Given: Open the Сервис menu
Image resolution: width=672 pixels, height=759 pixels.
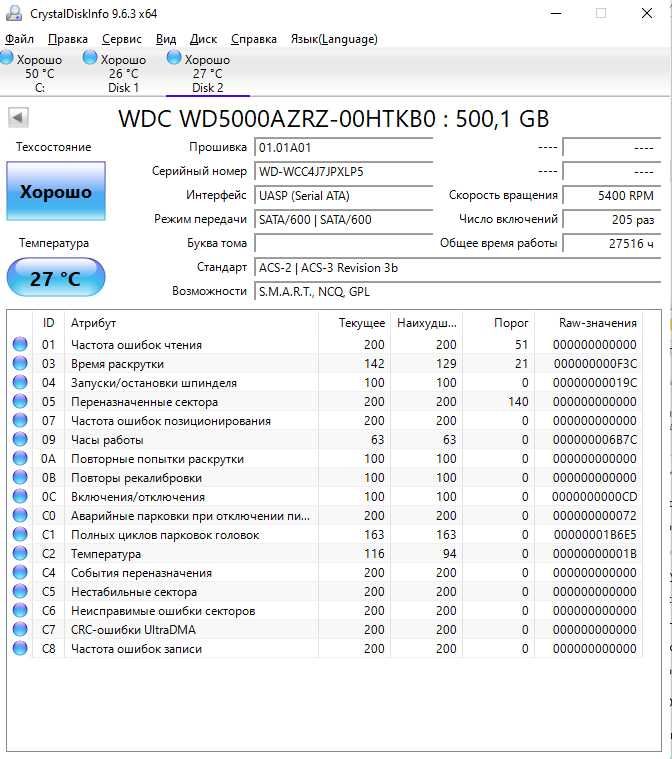Looking at the screenshot, I should click(122, 39).
